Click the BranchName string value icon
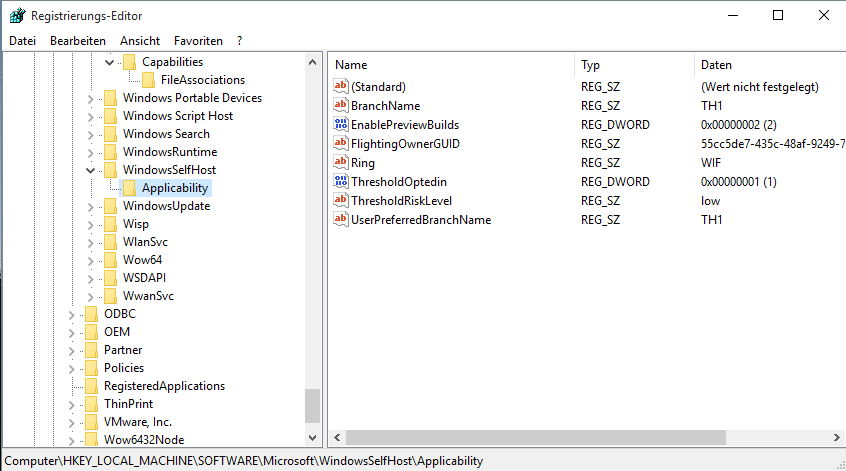The height and width of the screenshot is (471, 846). 341,105
